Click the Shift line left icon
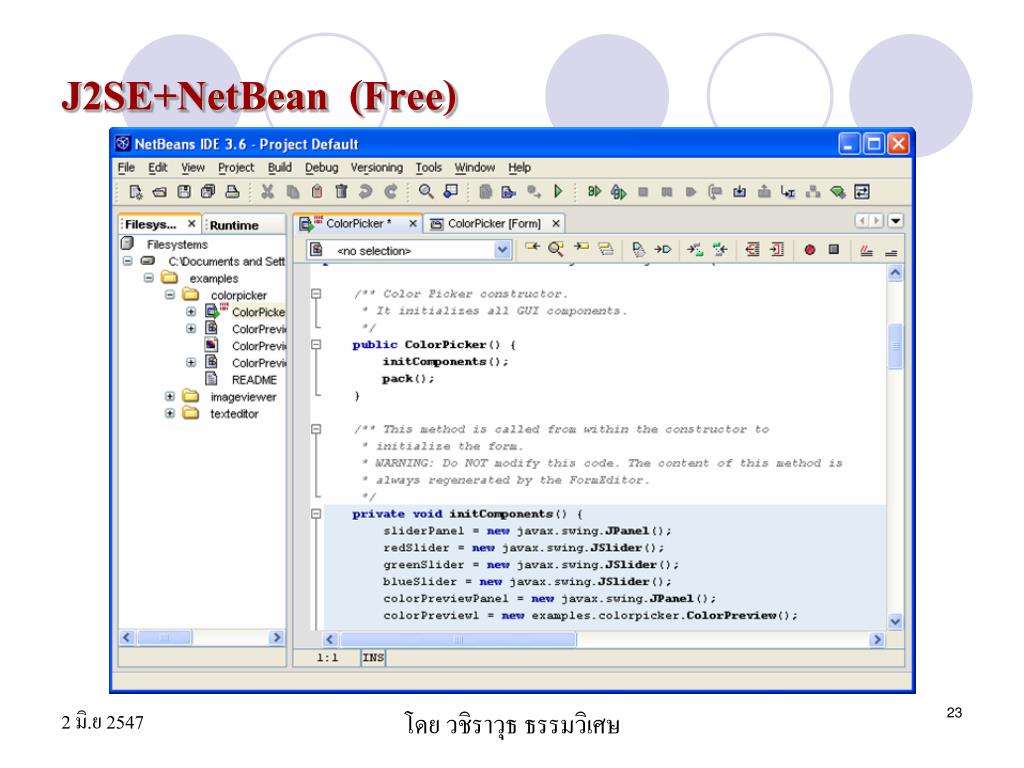The height and width of the screenshot is (768, 1024). click(x=752, y=249)
